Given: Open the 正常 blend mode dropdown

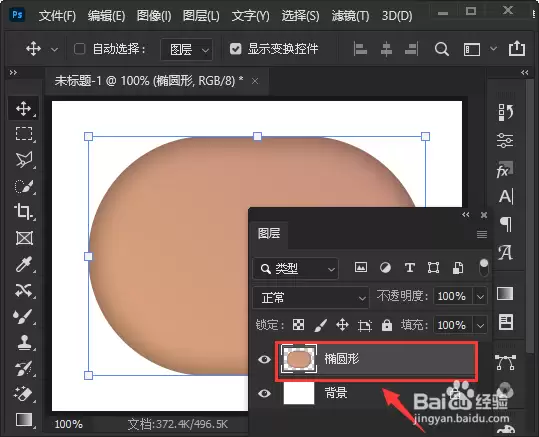Looking at the screenshot, I should [x=311, y=297].
